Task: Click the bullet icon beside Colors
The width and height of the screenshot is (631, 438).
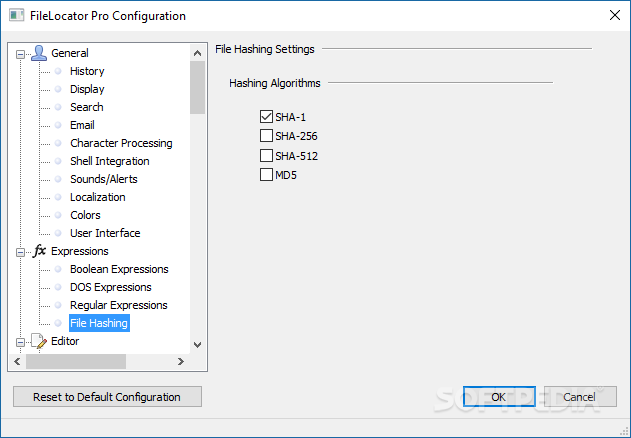Action: pyautogui.click(x=58, y=215)
